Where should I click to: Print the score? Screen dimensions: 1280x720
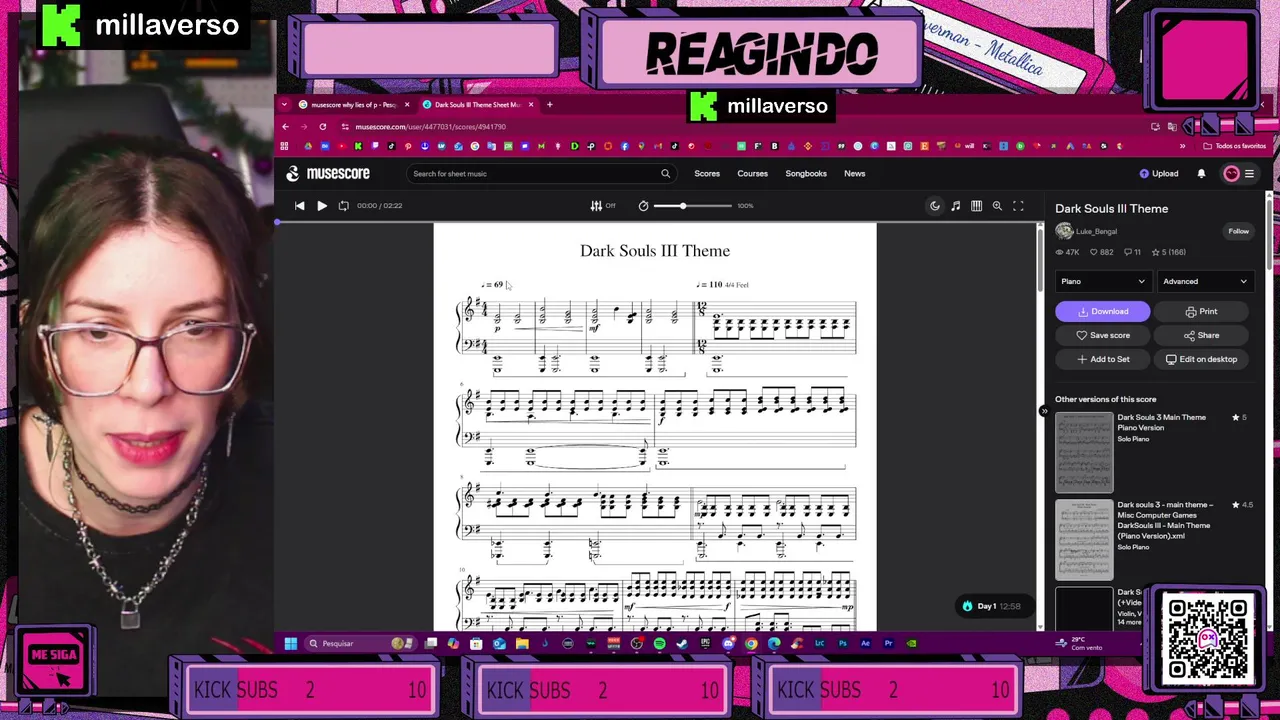tap(1203, 311)
